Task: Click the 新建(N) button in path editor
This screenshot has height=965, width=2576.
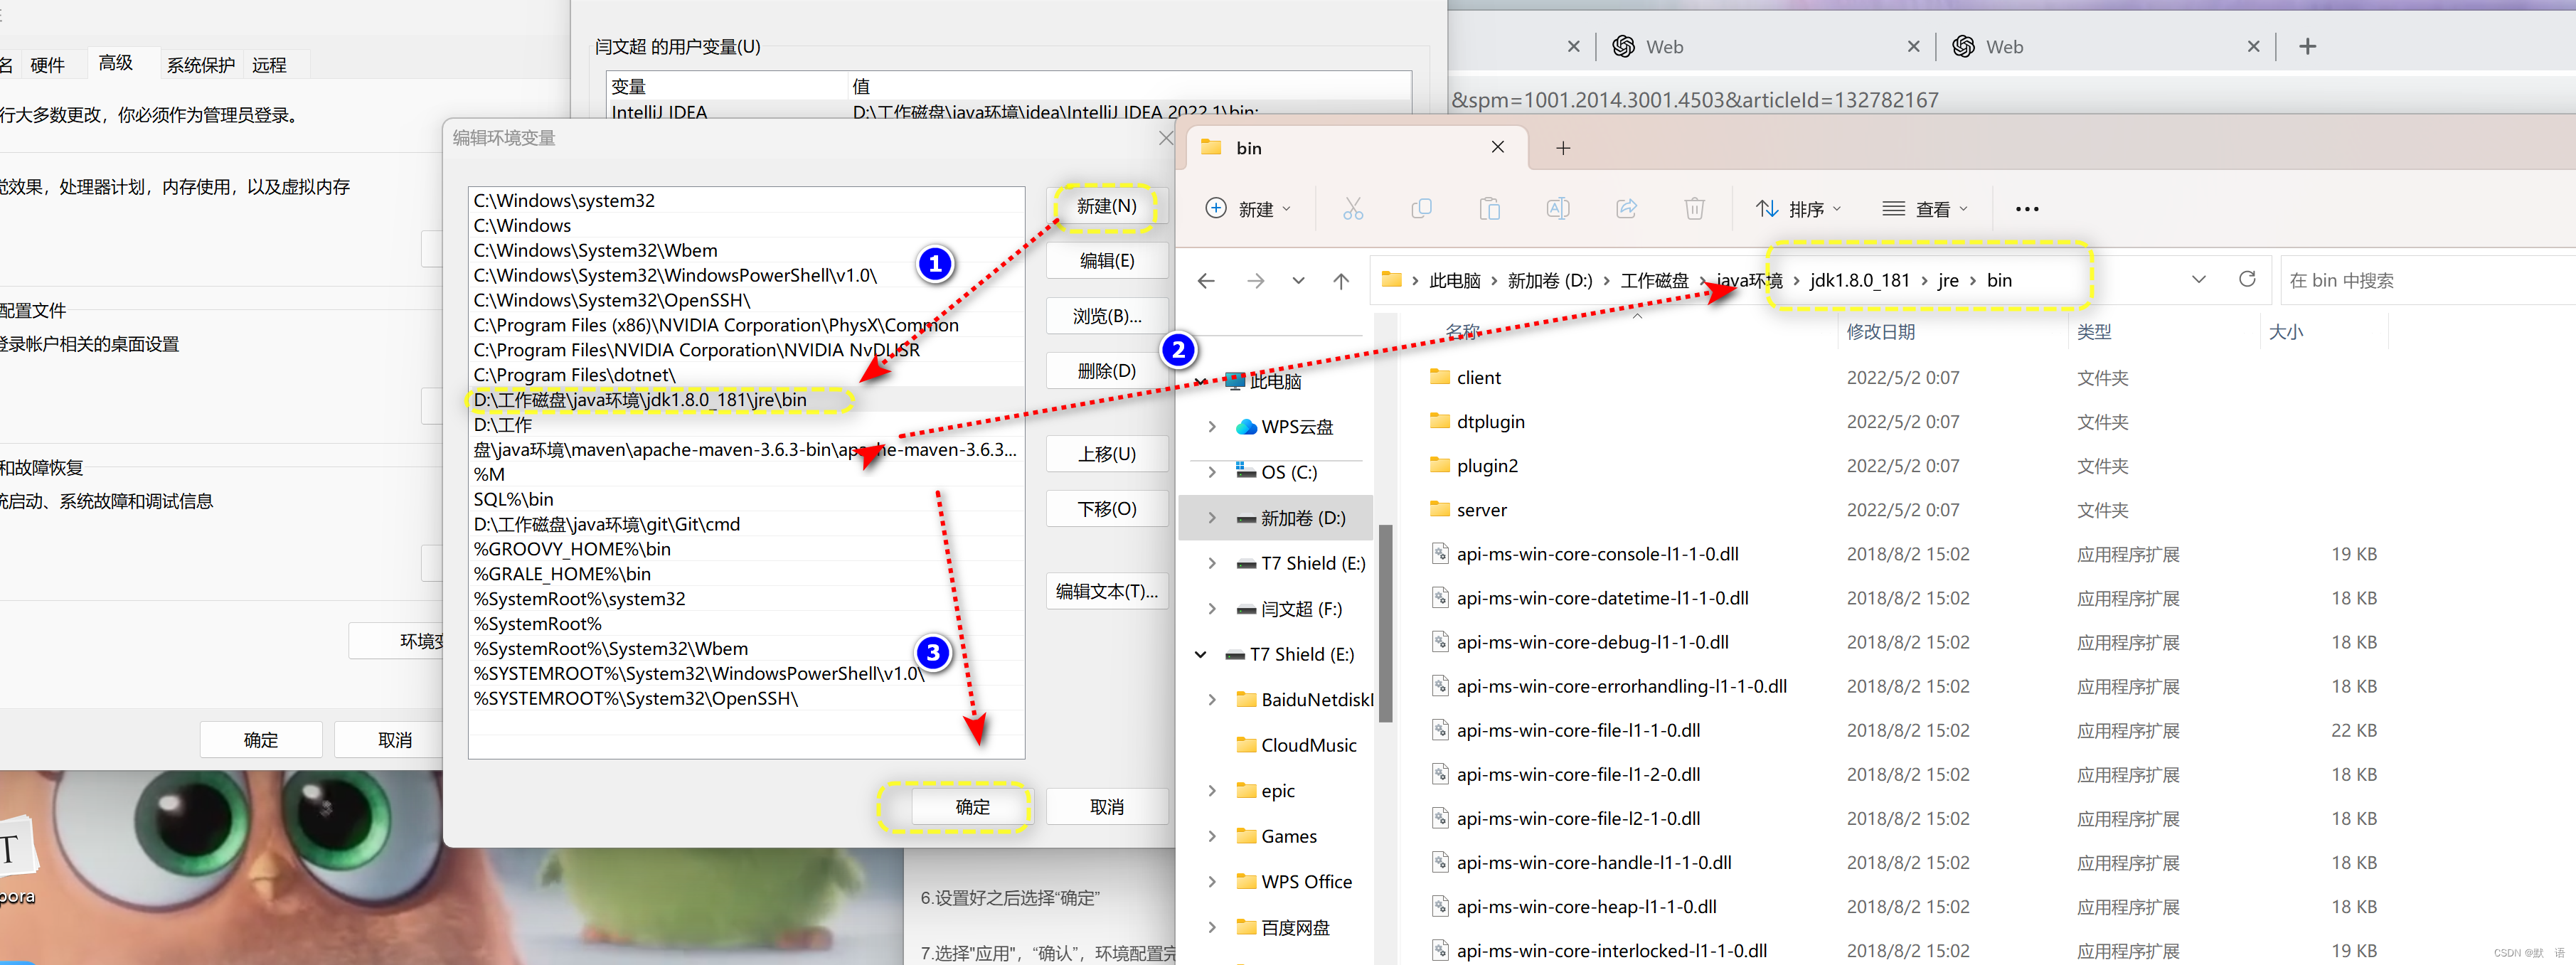Action: point(1106,206)
